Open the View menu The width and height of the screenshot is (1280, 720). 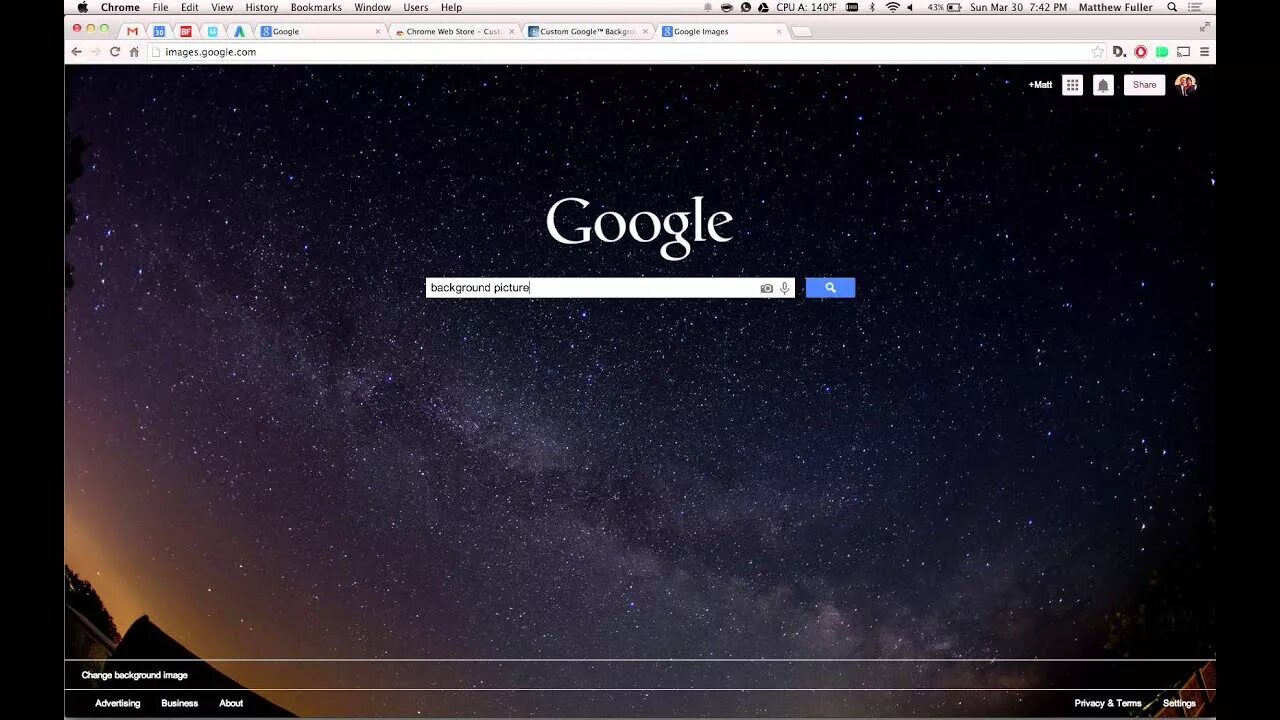(x=222, y=7)
